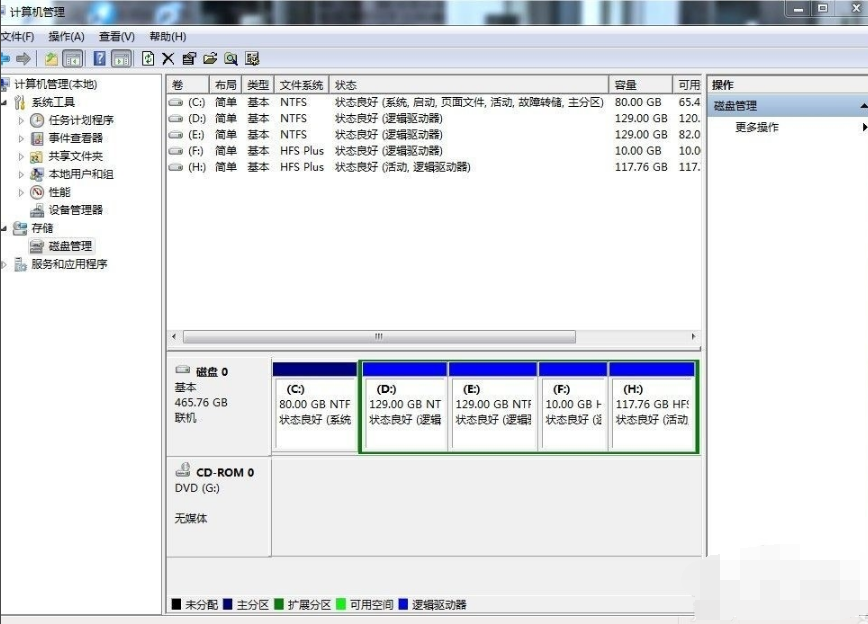Expand the 任务计划程序 tree node
The image size is (868, 624).
(x=22, y=120)
